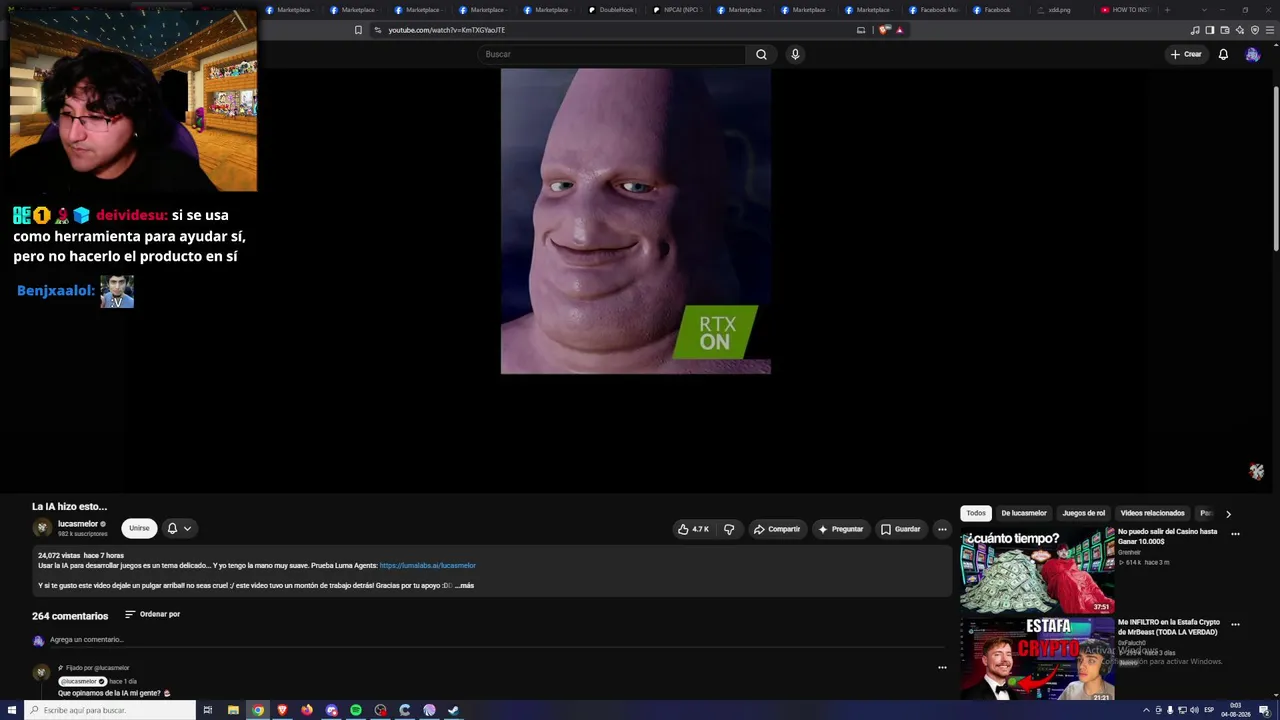Open YouTube notifications bell in header
The width and height of the screenshot is (1280, 720).
[x=1223, y=54]
